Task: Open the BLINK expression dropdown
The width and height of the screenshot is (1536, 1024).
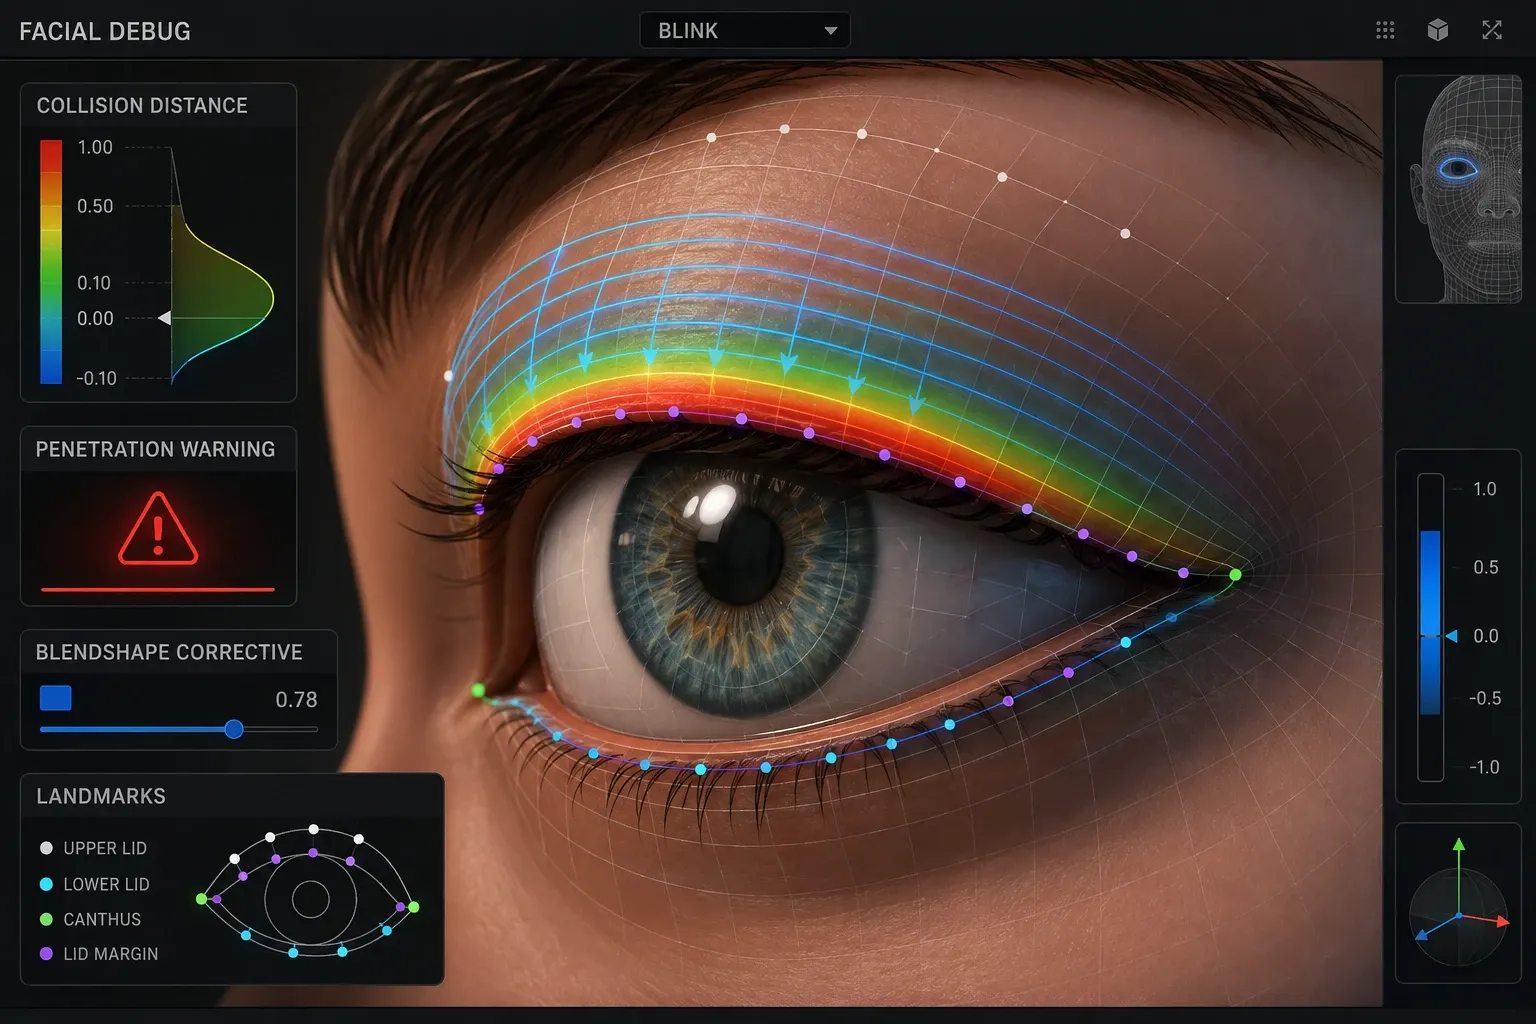Action: [x=745, y=30]
